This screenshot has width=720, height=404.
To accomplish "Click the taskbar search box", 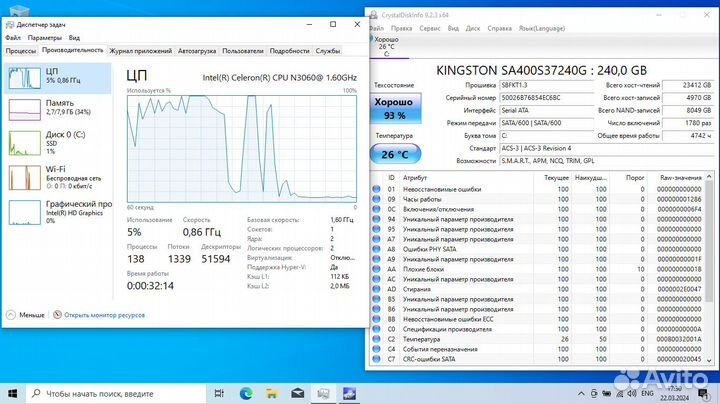I will (x=116, y=393).
